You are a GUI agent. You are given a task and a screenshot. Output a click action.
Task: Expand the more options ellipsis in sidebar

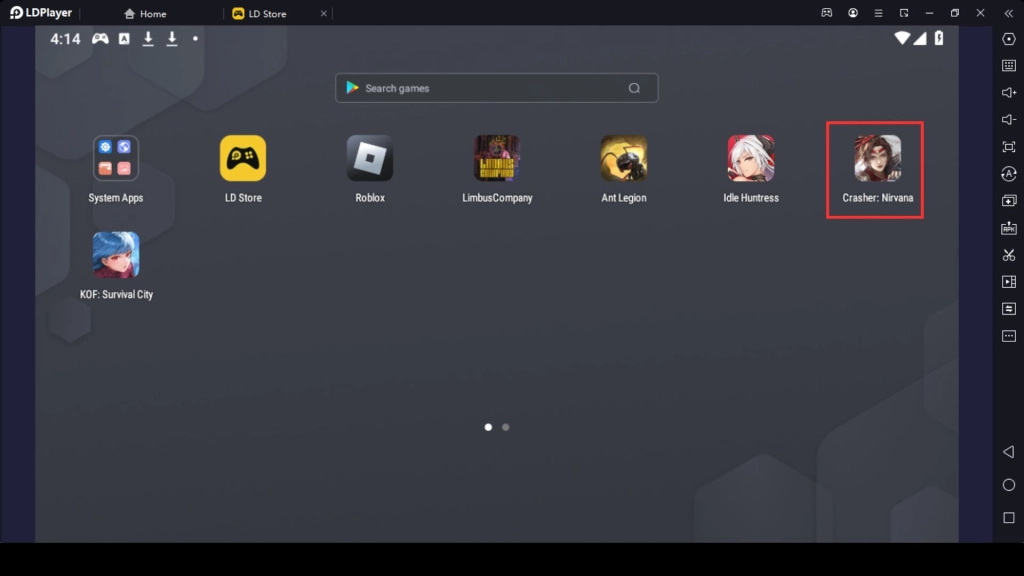click(1008, 336)
